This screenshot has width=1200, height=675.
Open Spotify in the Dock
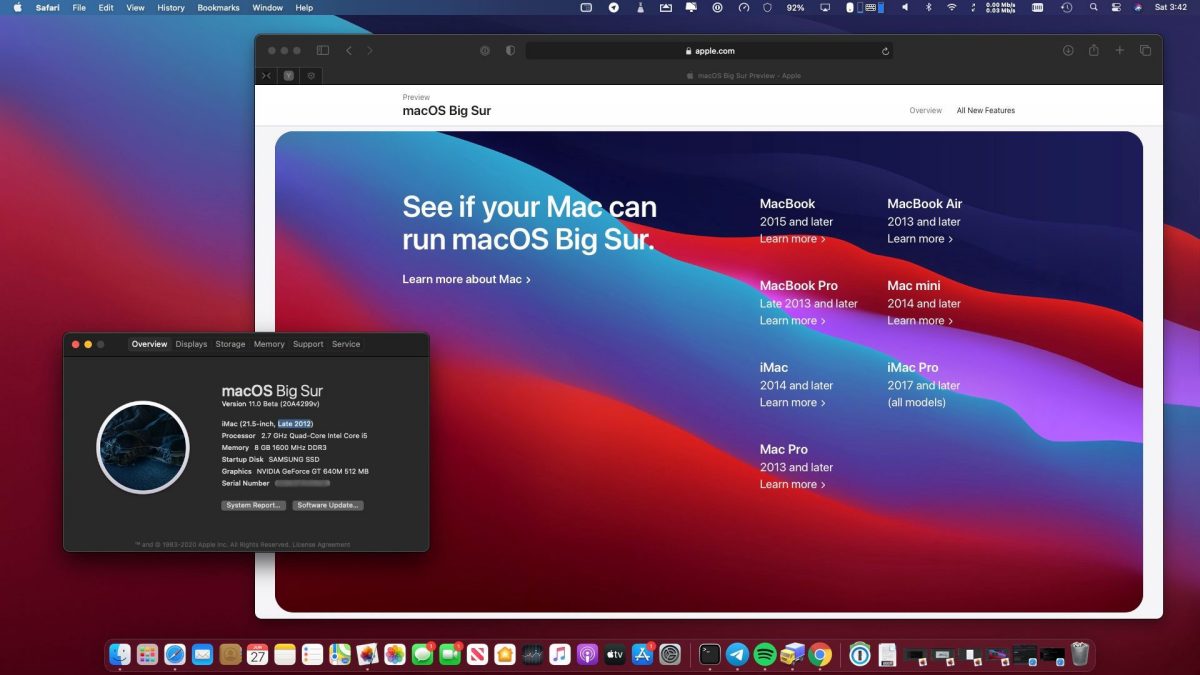click(765, 654)
